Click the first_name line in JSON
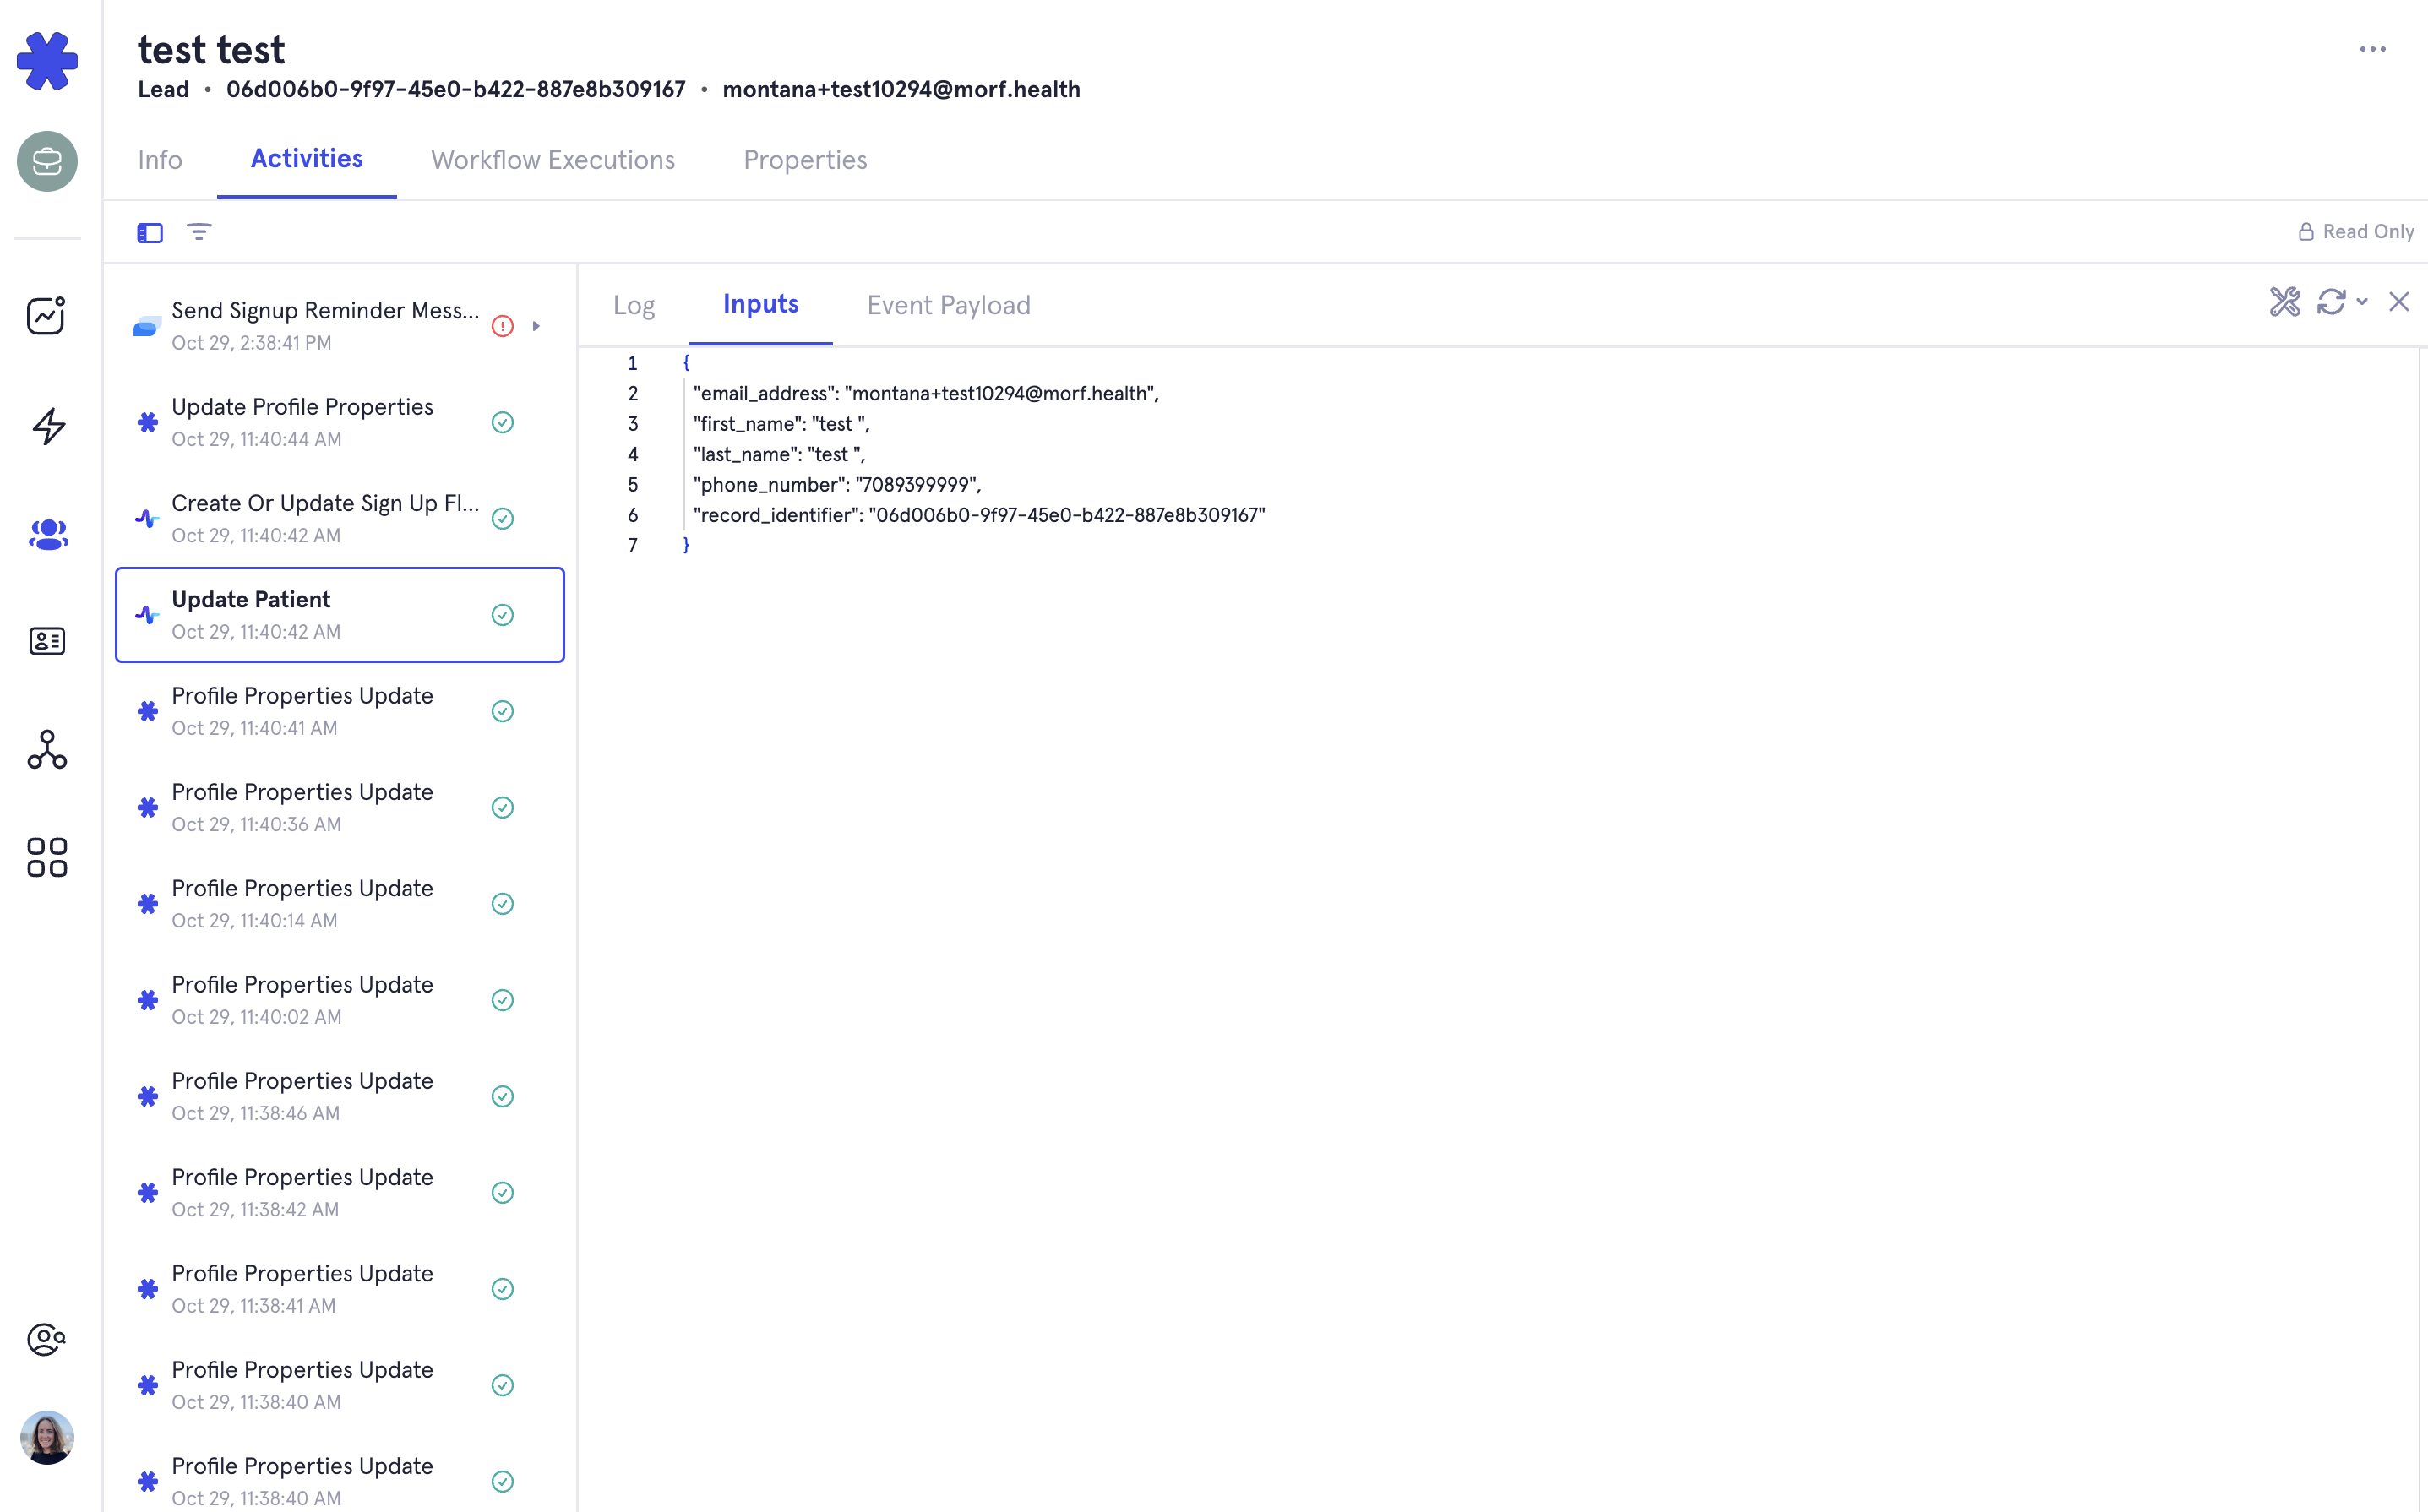 [x=781, y=424]
